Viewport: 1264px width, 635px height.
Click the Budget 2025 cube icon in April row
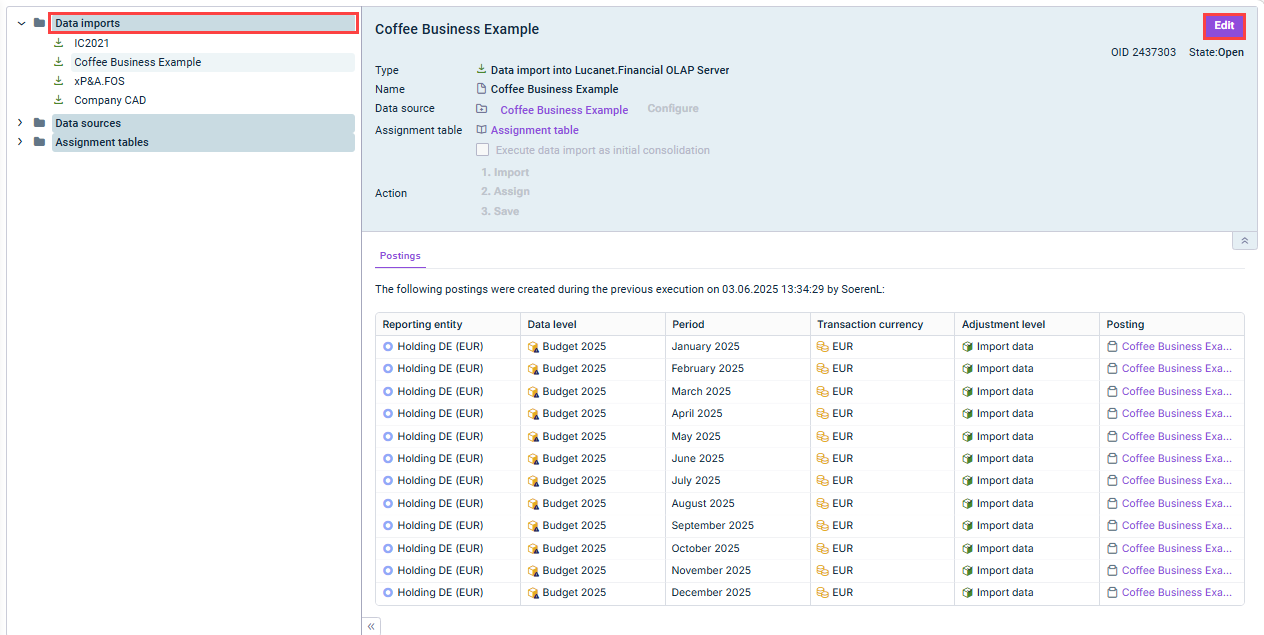534,414
